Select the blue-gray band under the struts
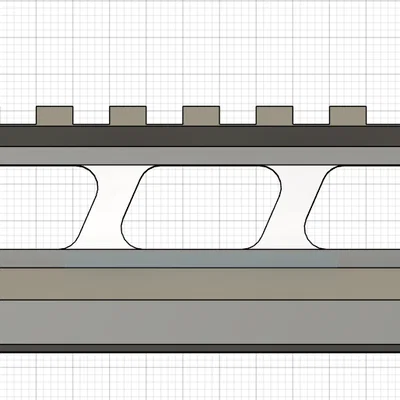 [200, 258]
